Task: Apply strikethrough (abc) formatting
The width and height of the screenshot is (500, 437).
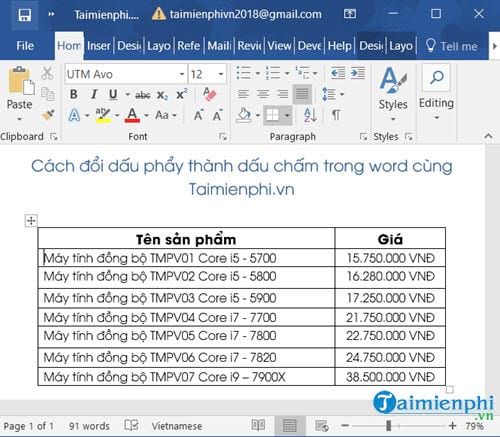Action: tap(143, 95)
